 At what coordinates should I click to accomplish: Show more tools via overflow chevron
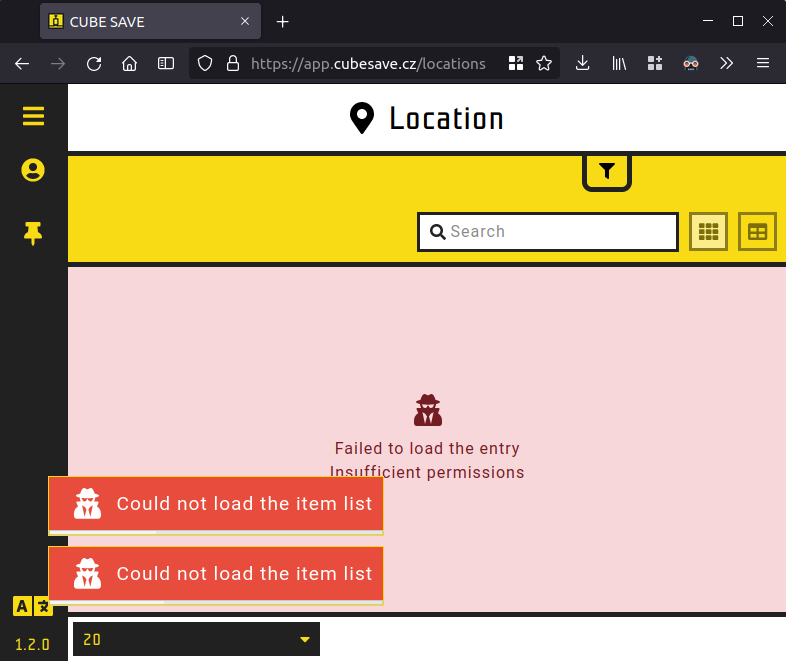(727, 63)
